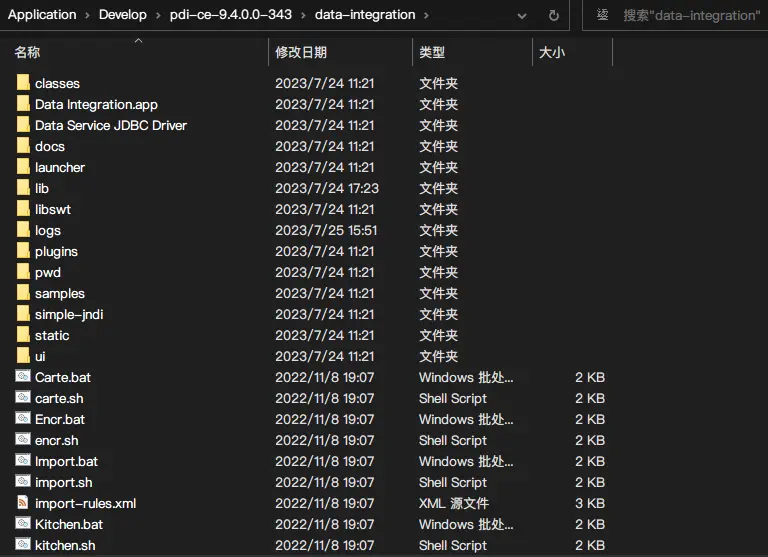This screenshot has width=768, height=557.
Task: Expand chevron after Application breadcrumb
Action: click(x=88, y=16)
